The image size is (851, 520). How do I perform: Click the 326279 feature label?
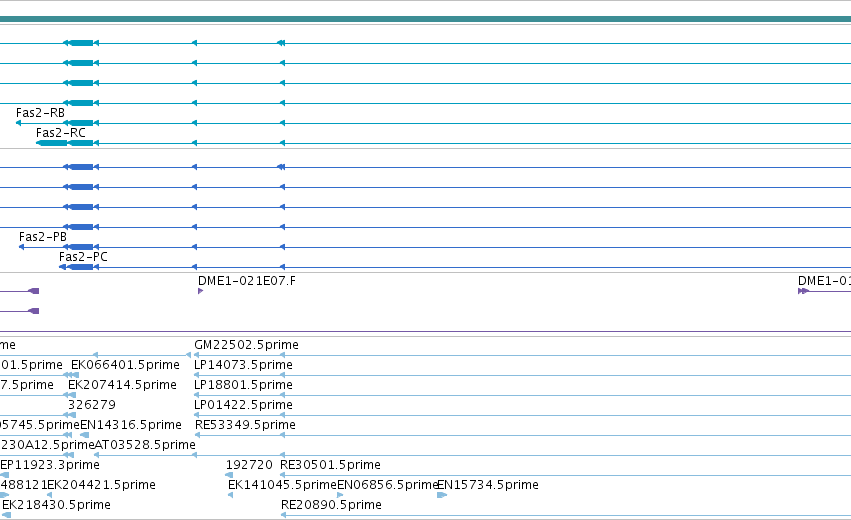92,405
